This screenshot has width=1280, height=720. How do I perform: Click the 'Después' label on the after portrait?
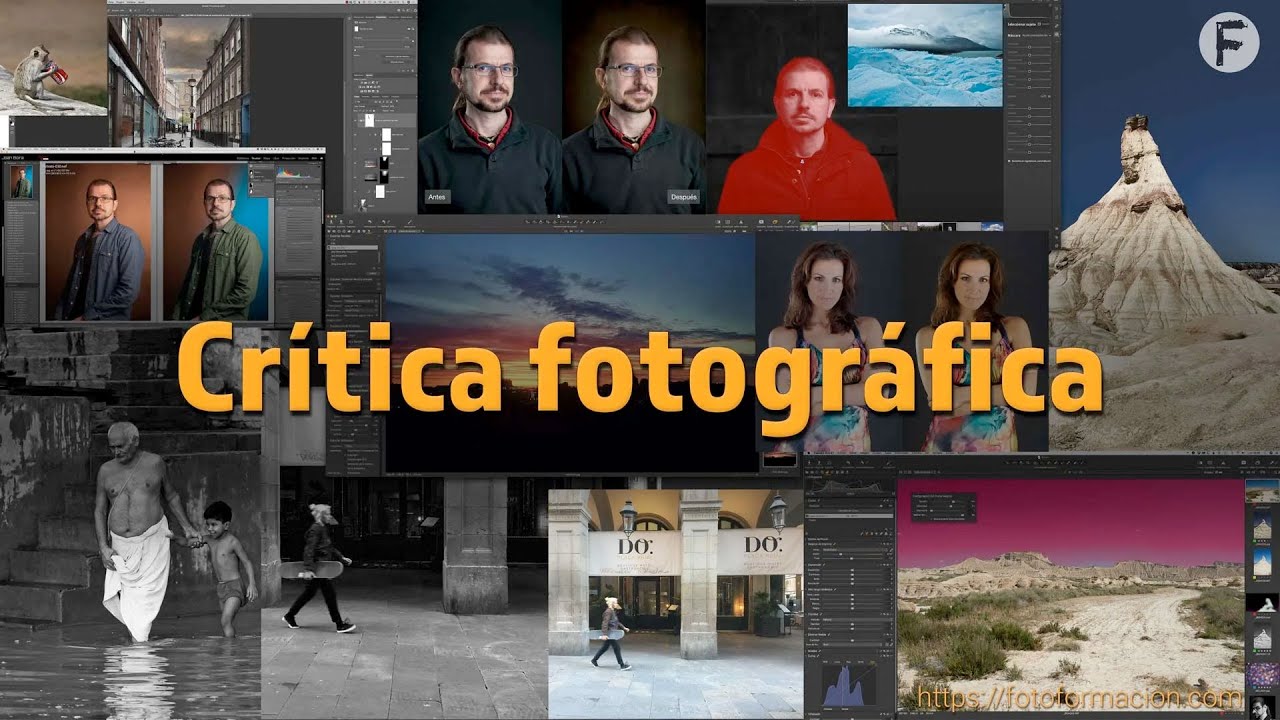[x=684, y=197]
